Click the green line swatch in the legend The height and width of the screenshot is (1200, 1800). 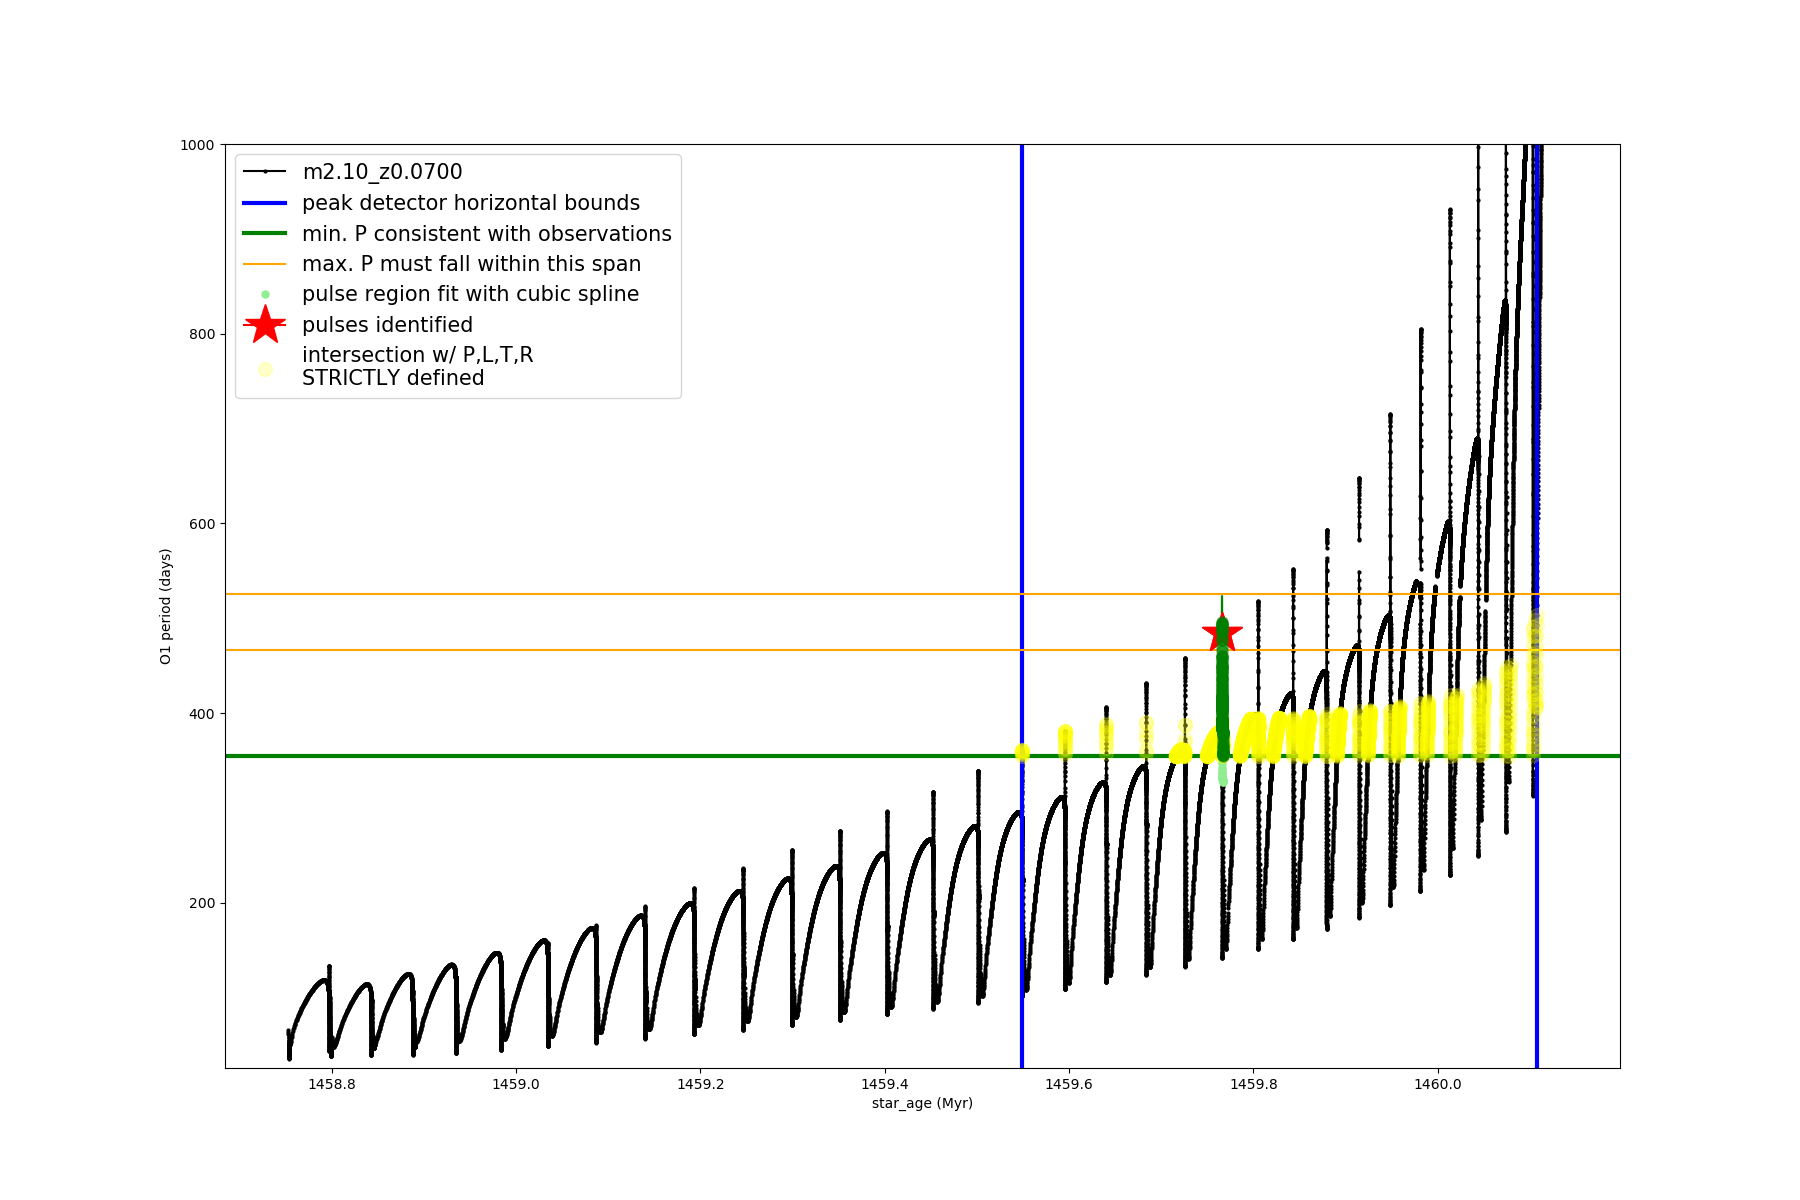[x=265, y=234]
